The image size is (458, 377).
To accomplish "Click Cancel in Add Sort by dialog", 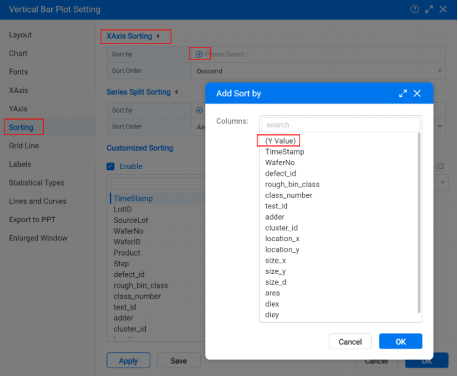I will tap(350, 342).
